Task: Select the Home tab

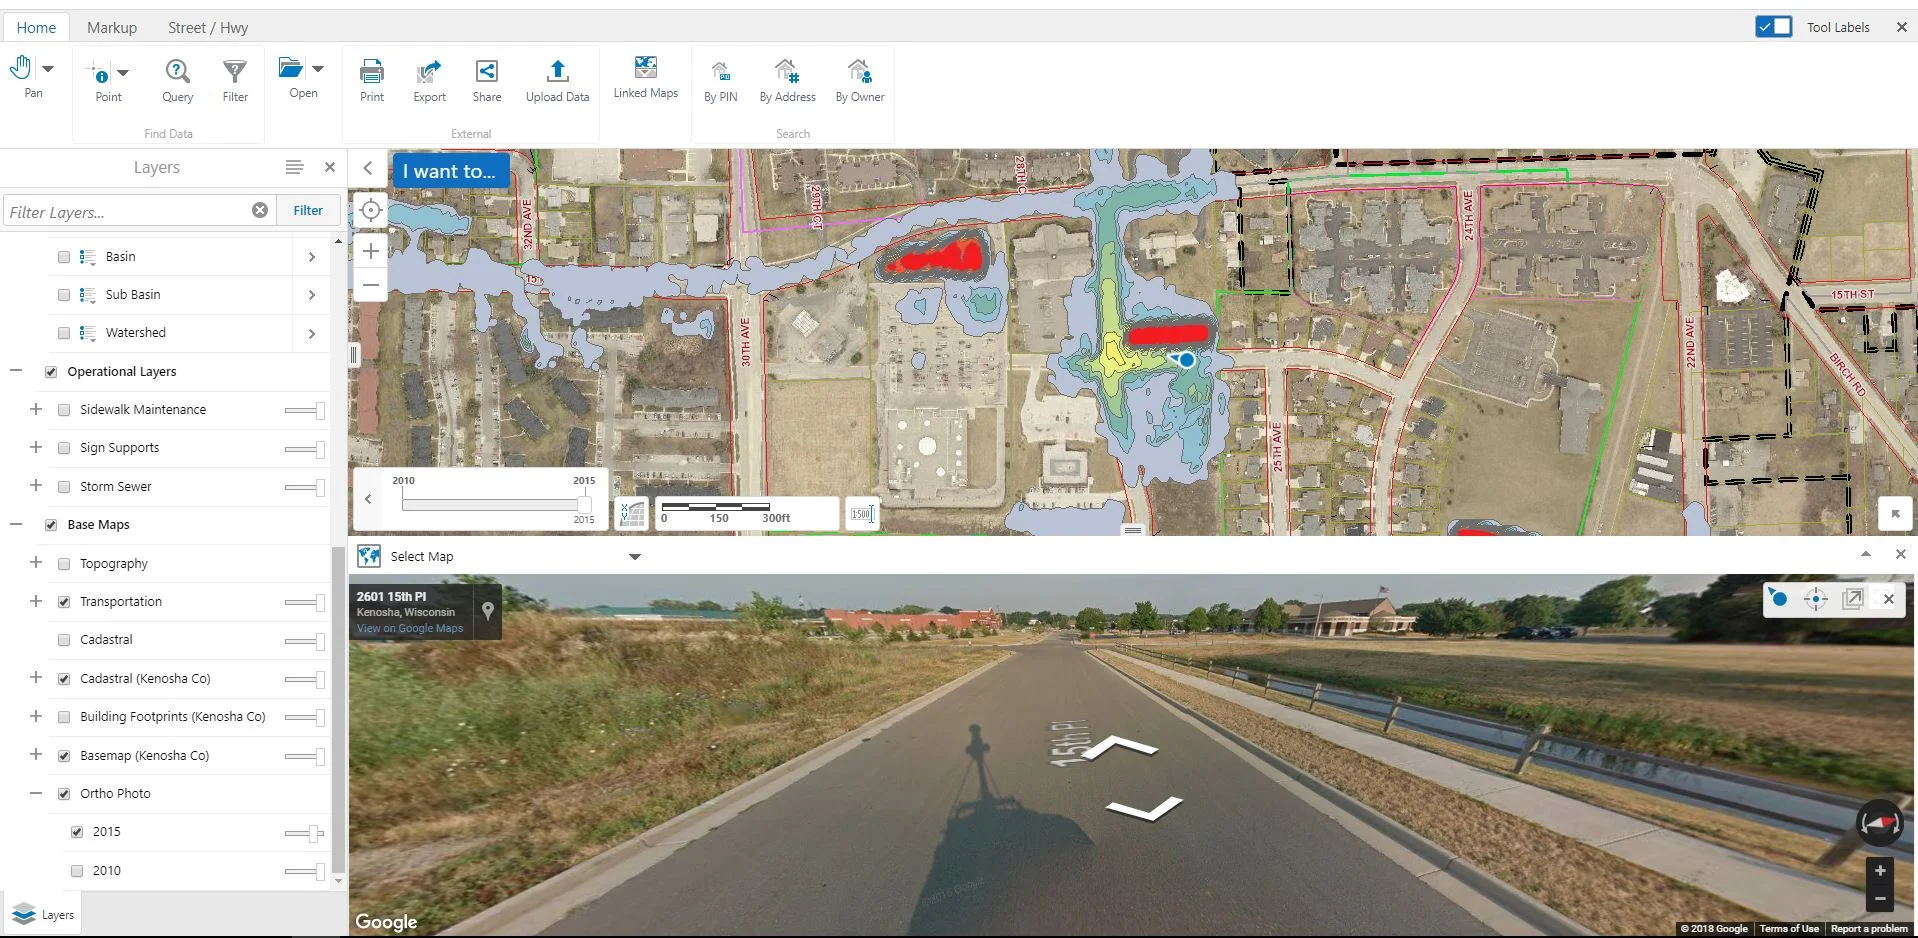Action: 36,28
